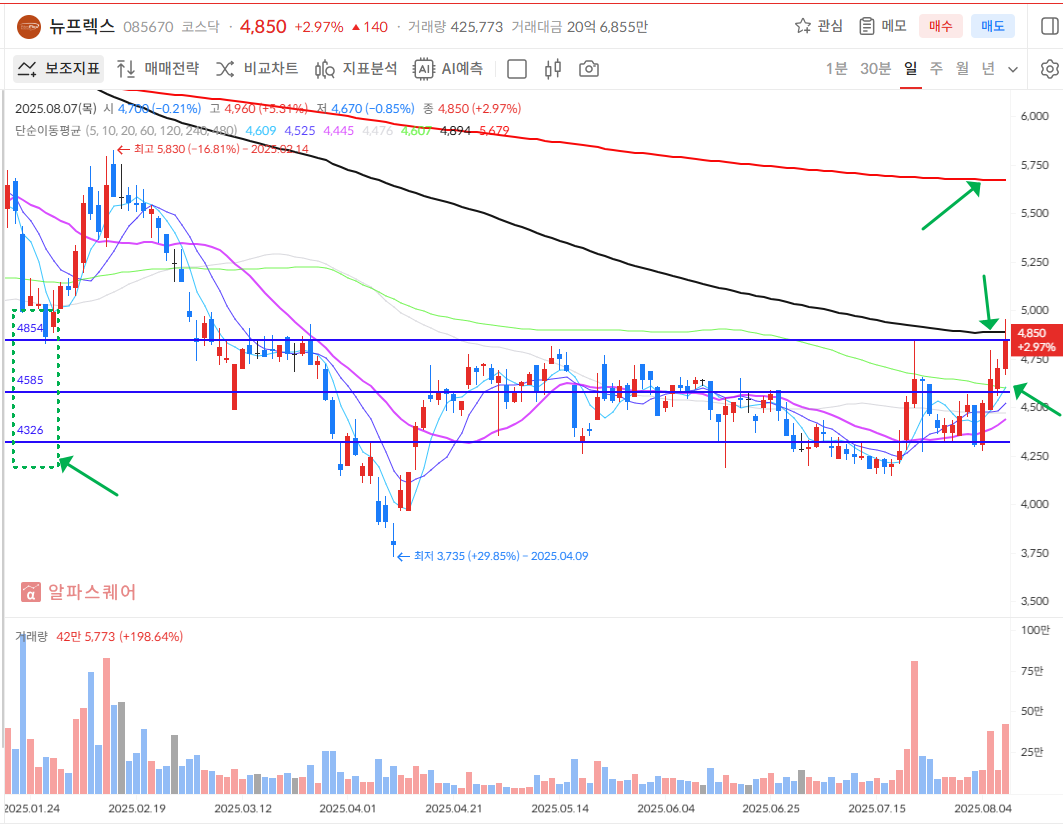Switch to 월 monthly timeframe
The width and height of the screenshot is (1063, 827).
962,68
